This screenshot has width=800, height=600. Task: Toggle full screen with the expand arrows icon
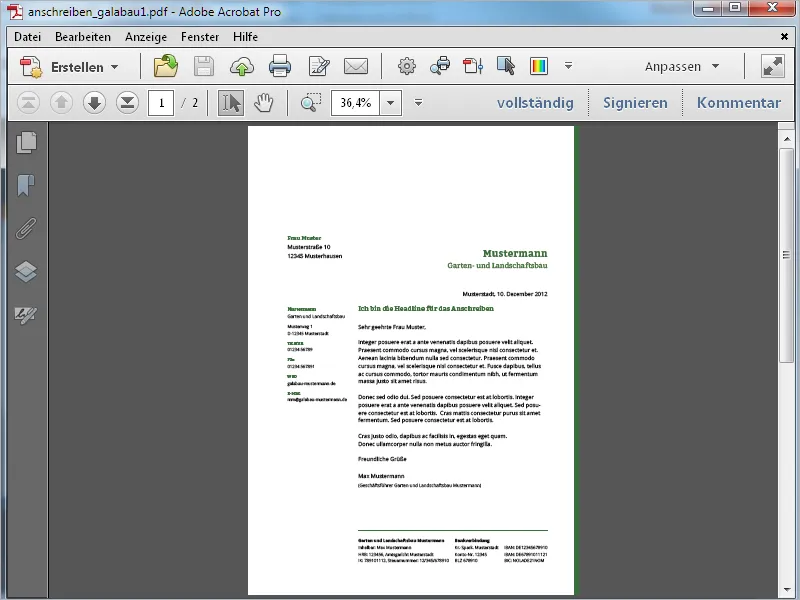click(772, 66)
